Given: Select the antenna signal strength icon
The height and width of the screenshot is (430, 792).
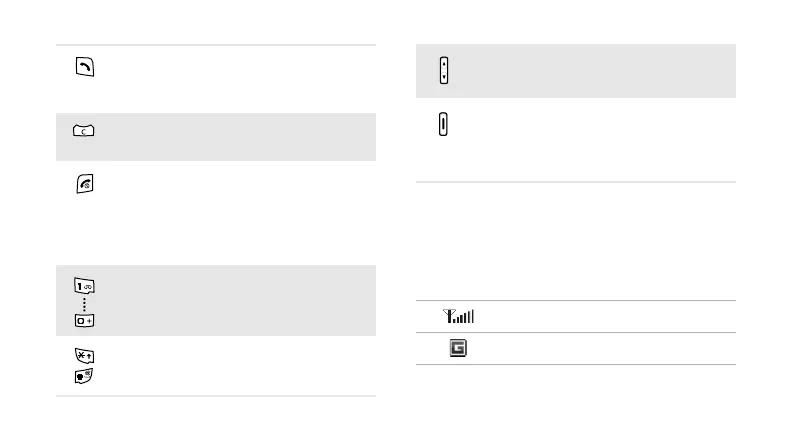Looking at the screenshot, I should pyautogui.click(x=462, y=317).
